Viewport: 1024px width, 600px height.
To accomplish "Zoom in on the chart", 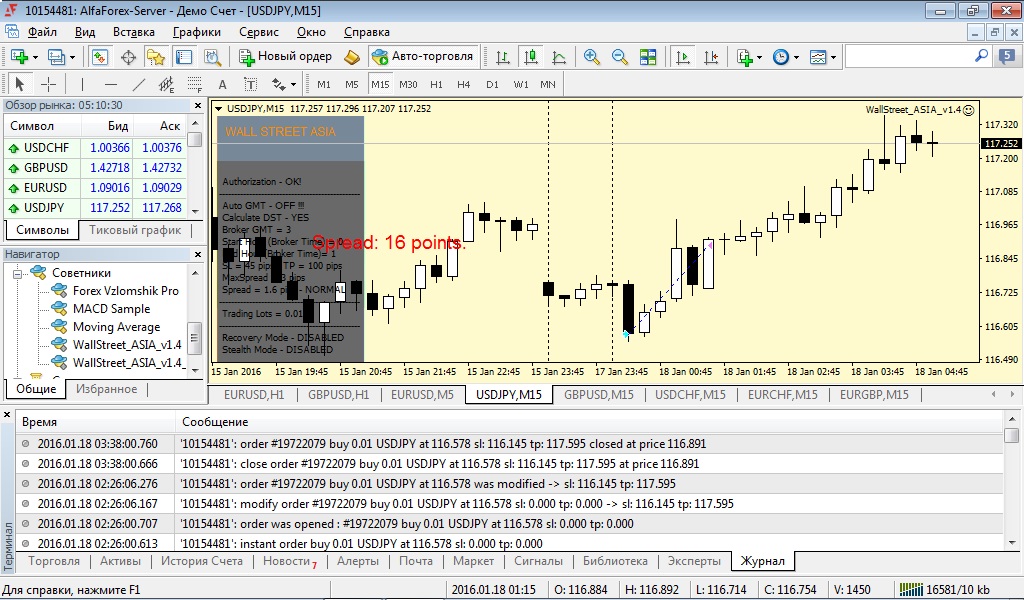I will [592, 57].
